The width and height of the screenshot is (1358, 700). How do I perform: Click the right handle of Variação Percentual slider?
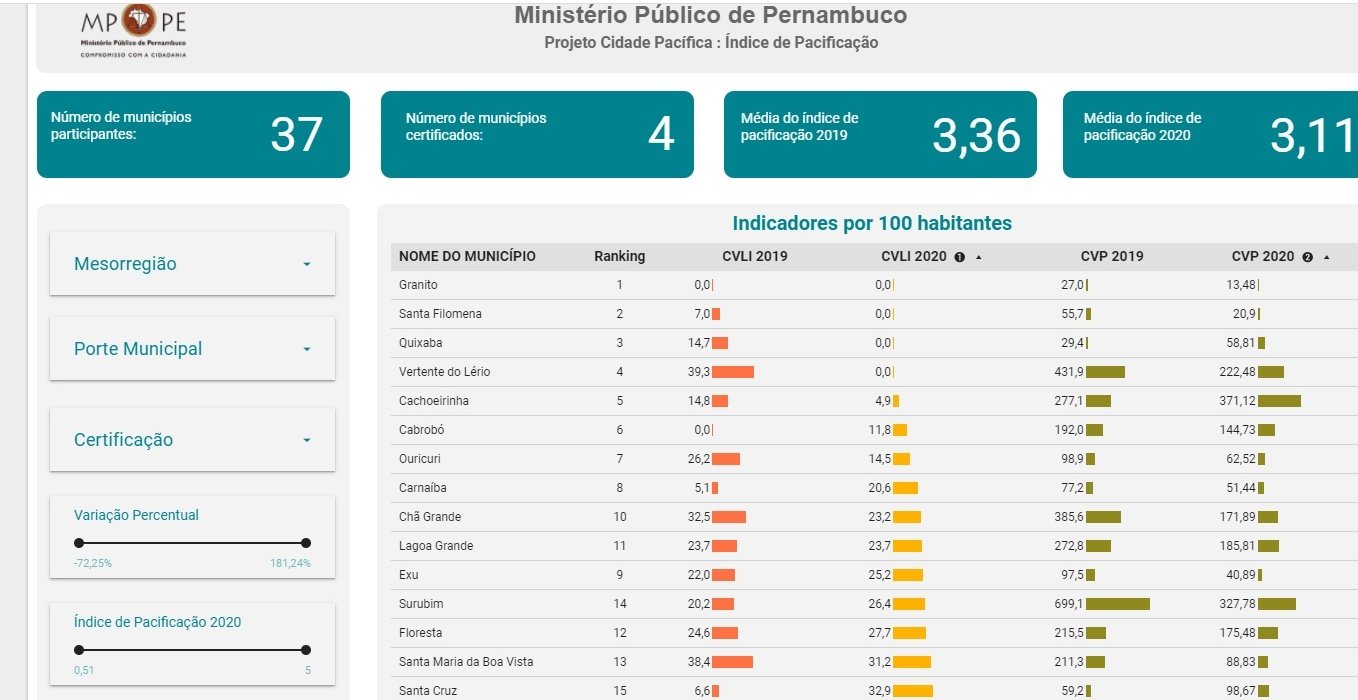(306, 543)
